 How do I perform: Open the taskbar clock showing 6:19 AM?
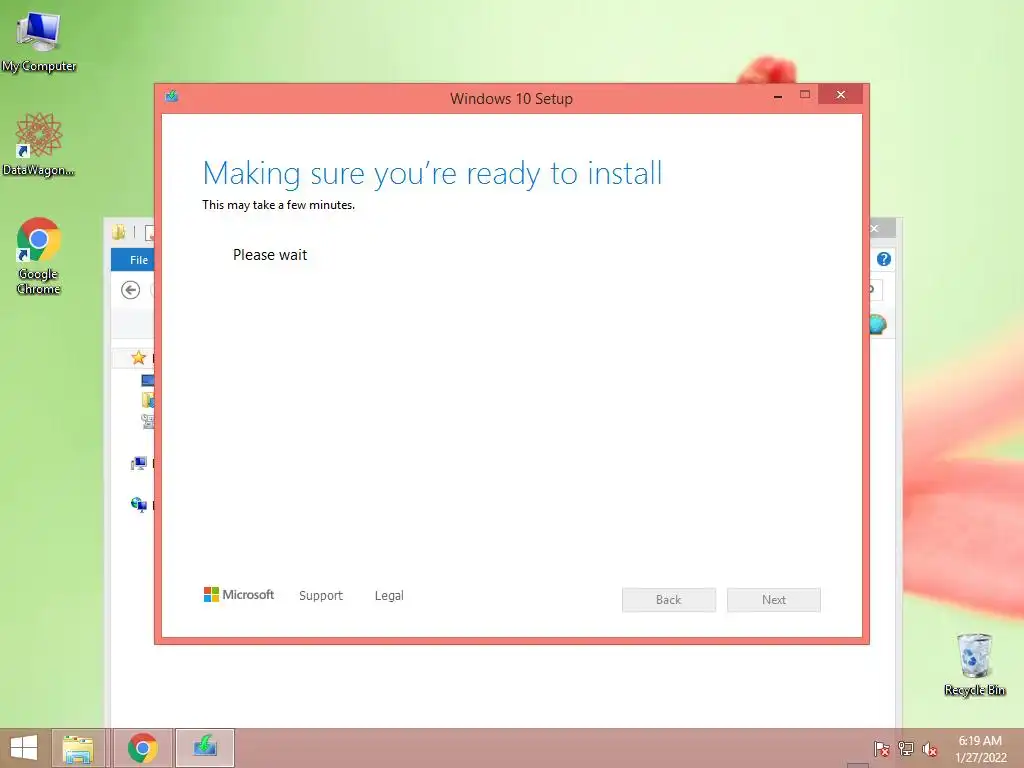click(x=980, y=749)
